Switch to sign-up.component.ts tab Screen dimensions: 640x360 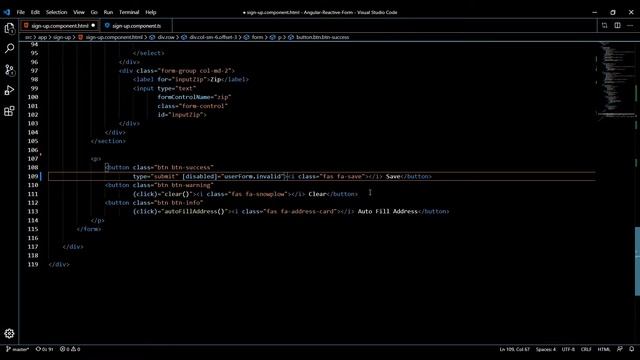[x=136, y=26]
